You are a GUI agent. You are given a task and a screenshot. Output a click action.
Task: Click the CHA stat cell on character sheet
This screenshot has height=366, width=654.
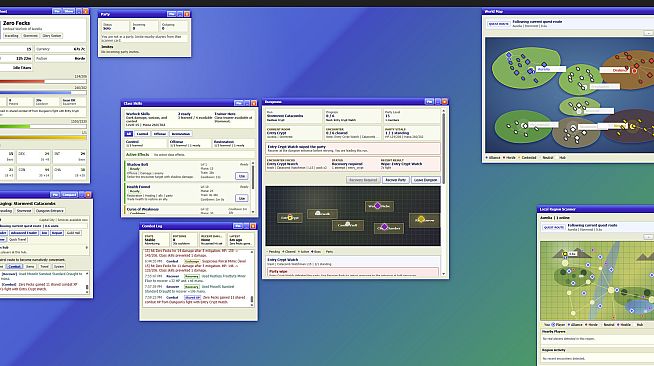point(70,173)
